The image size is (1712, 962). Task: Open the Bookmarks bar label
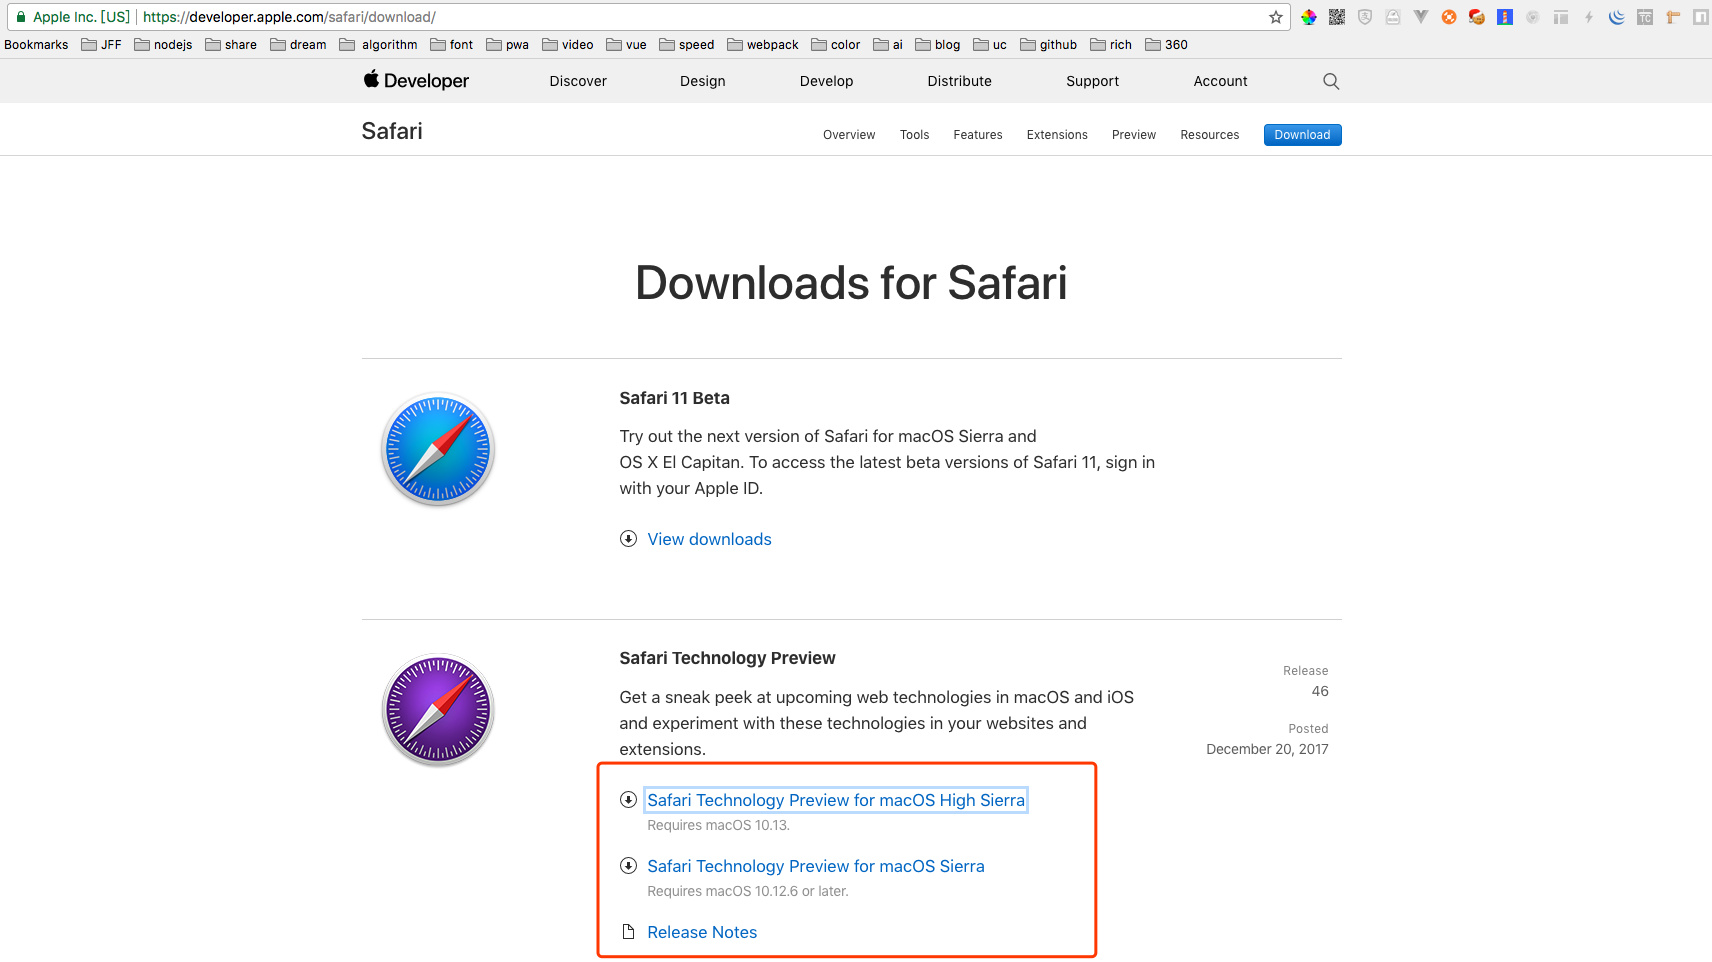point(36,45)
